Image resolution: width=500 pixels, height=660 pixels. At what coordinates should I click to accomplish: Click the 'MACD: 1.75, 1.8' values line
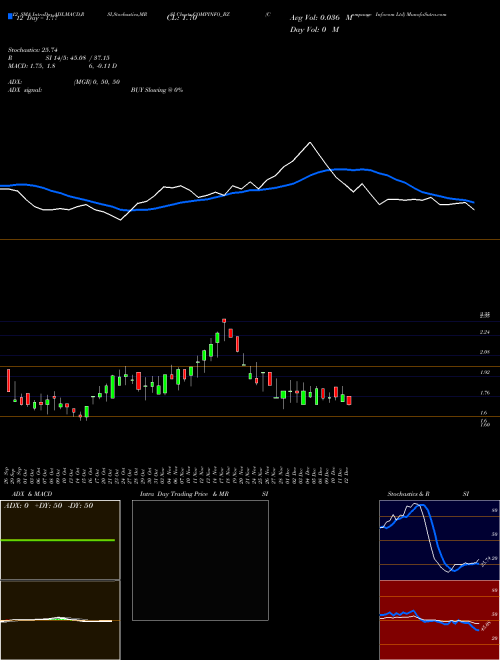32,66
